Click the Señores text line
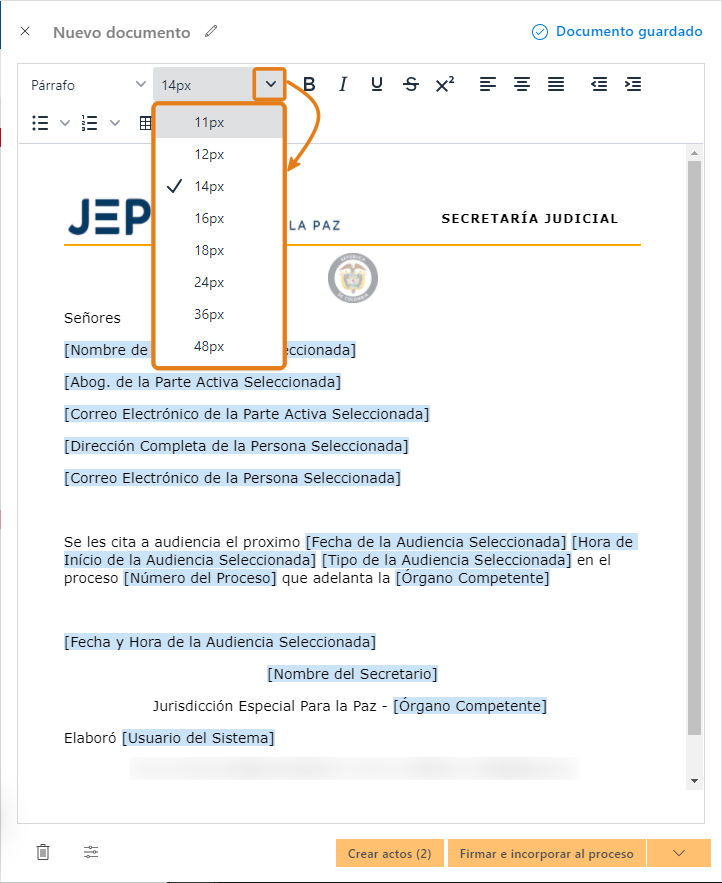The height and width of the screenshot is (883, 722). tap(92, 318)
